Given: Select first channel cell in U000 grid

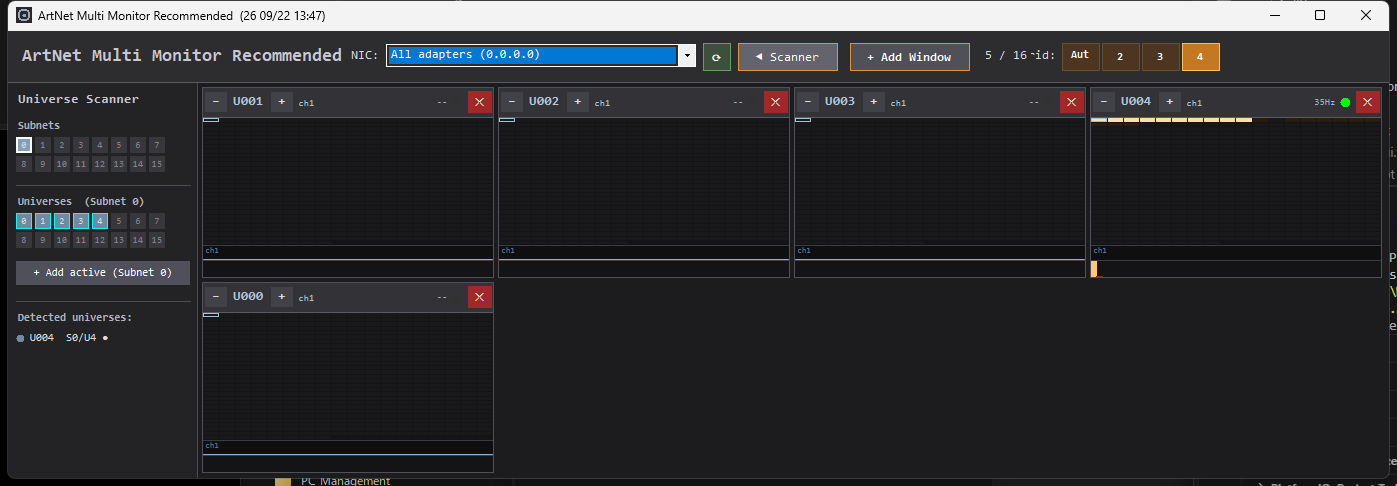Looking at the screenshot, I should pyautogui.click(x=210, y=315).
